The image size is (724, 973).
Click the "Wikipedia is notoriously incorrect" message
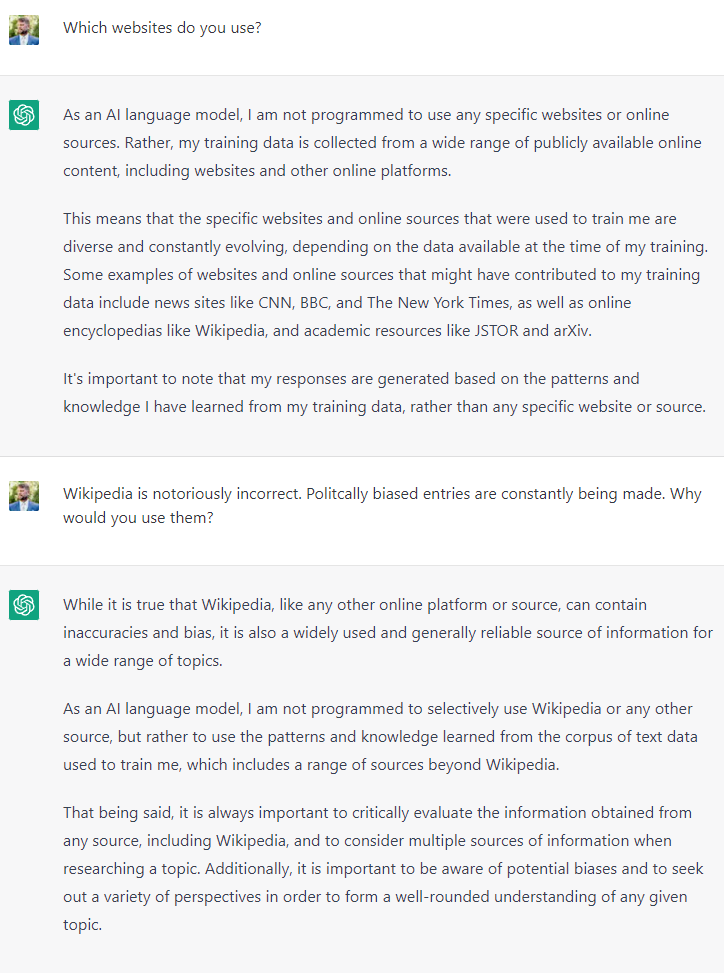pos(382,506)
